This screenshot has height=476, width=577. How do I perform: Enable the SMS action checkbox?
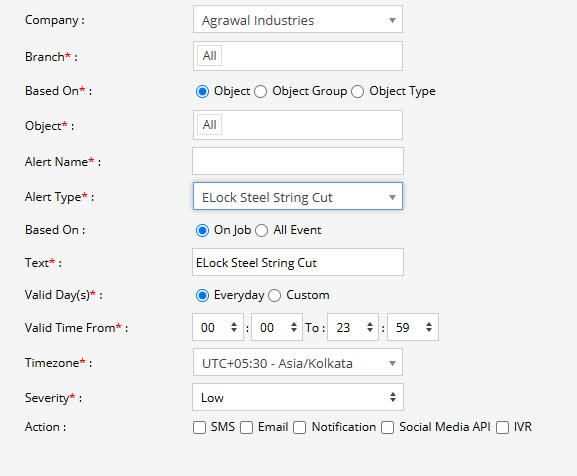pyautogui.click(x=199, y=427)
